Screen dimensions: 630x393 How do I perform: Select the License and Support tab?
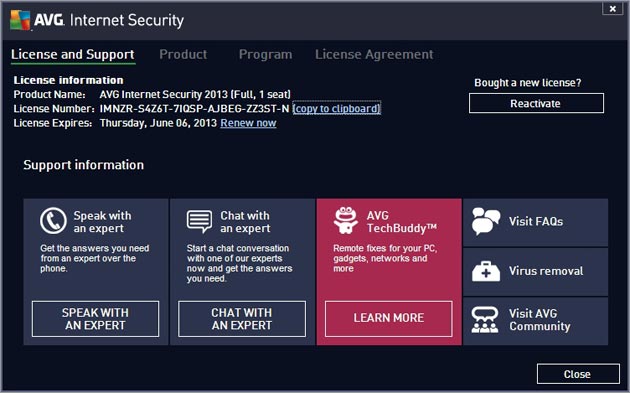(73, 54)
